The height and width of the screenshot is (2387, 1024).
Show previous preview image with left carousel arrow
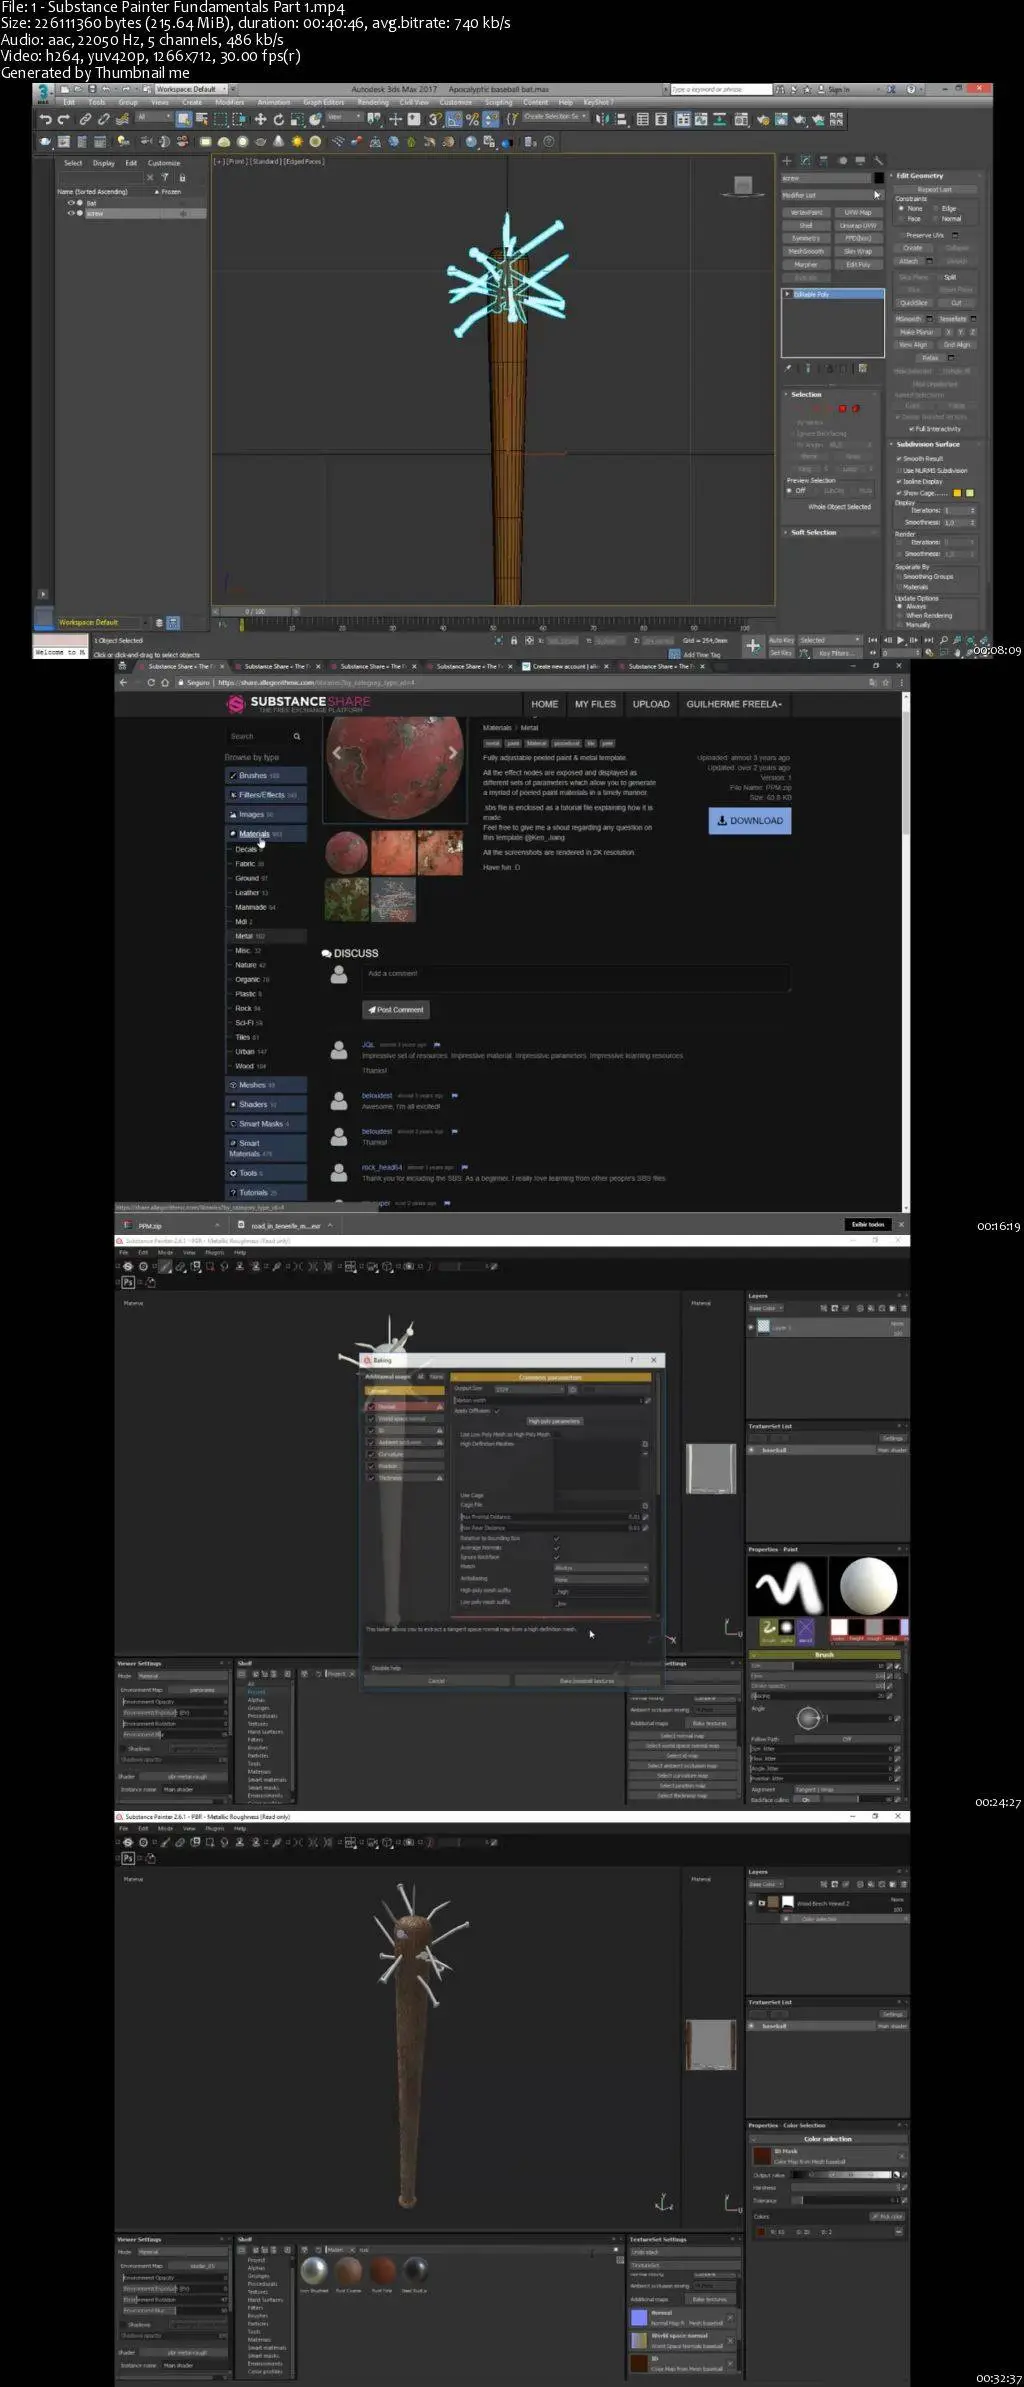coord(337,753)
